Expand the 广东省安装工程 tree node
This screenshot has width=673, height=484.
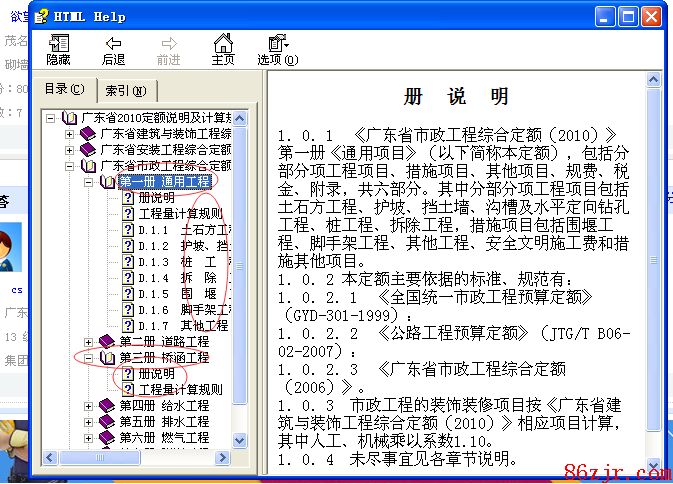pos(69,150)
